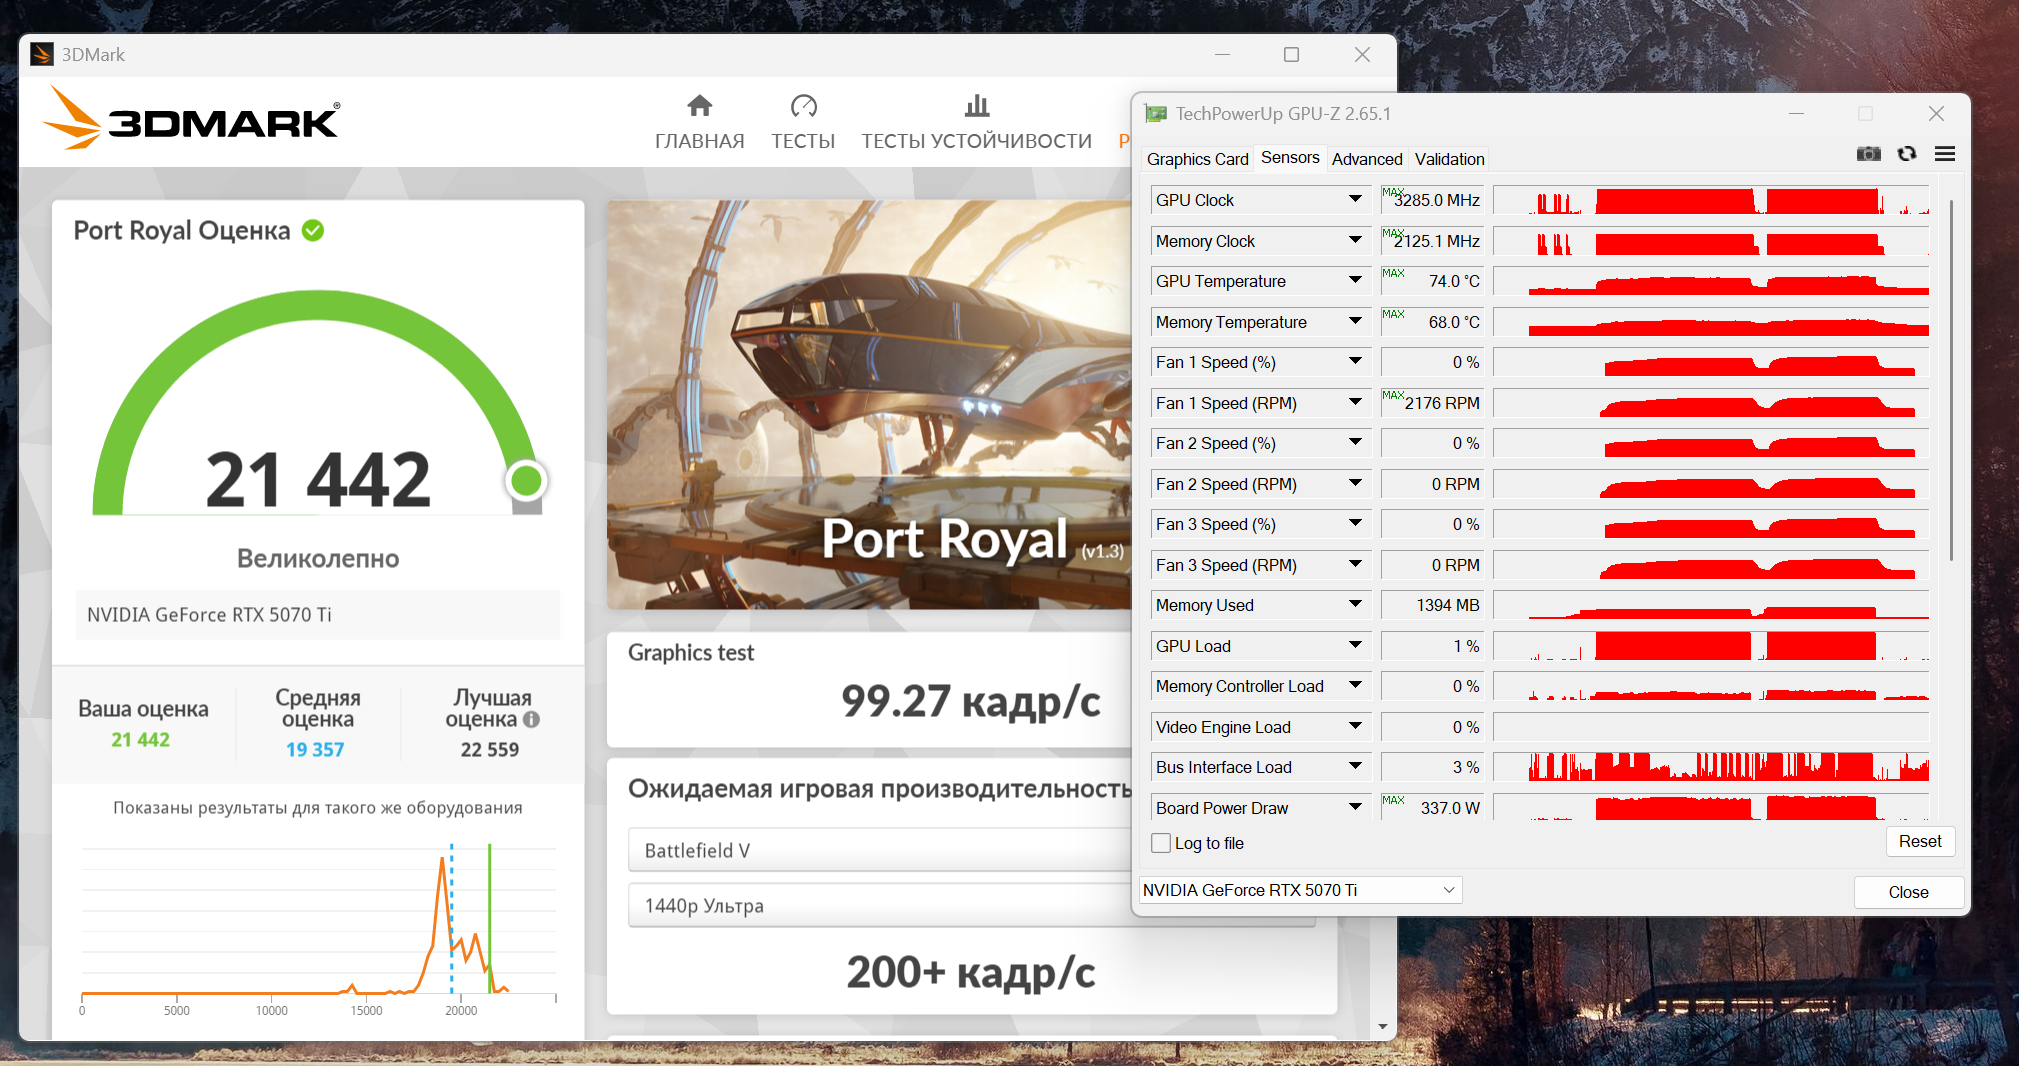Open the Validation tab
This screenshot has width=2019, height=1066.
point(1449,159)
